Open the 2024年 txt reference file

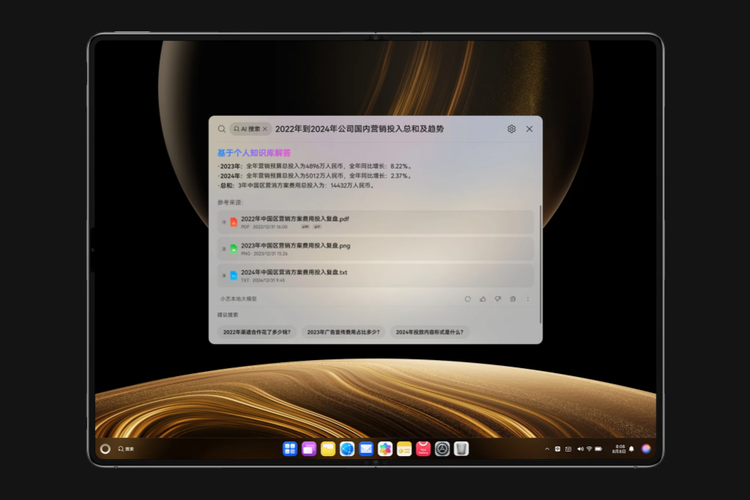(375, 276)
